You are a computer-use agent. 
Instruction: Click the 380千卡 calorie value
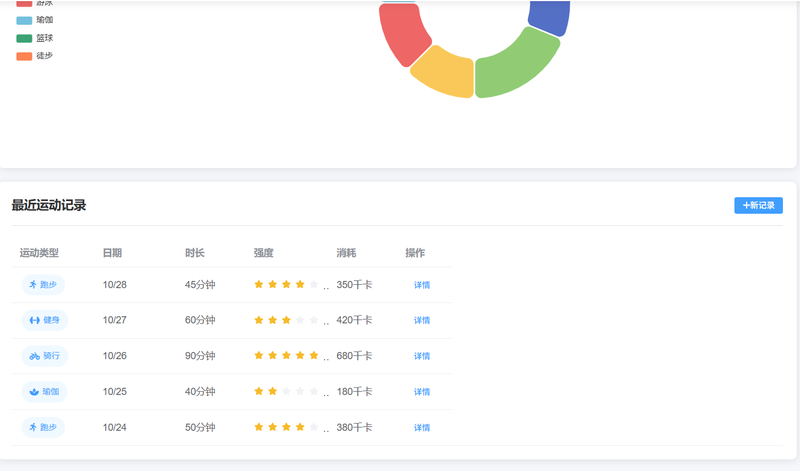coord(354,427)
